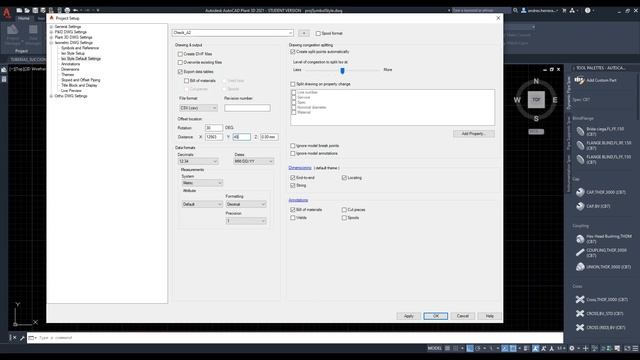
Task: Select CAP,BV part icon
Action: [x=580, y=206]
